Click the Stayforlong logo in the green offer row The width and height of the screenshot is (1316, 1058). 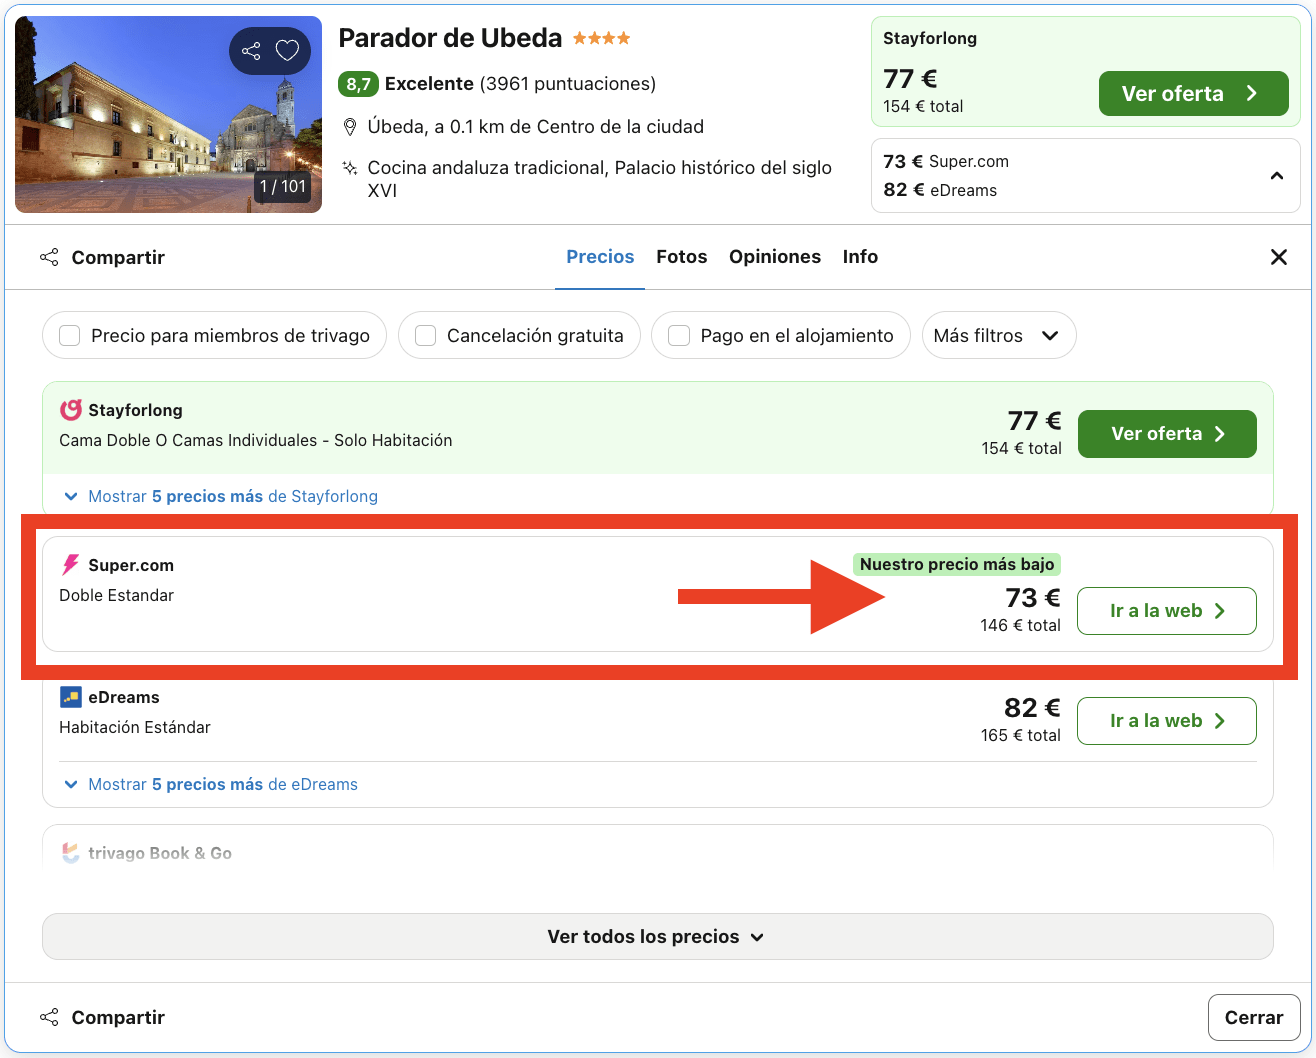[68, 410]
